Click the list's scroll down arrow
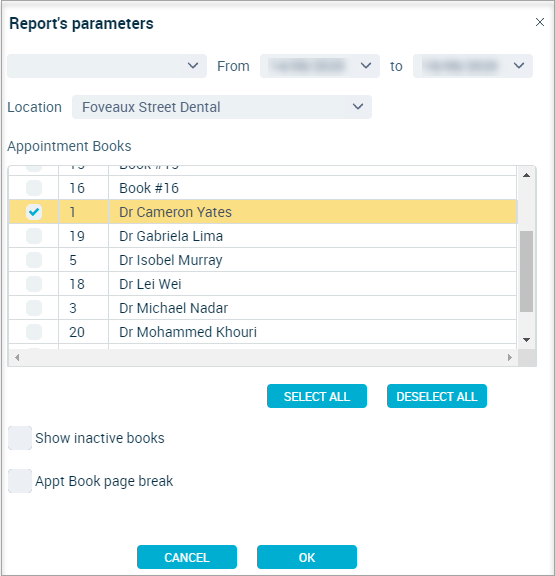 [526, 340]
